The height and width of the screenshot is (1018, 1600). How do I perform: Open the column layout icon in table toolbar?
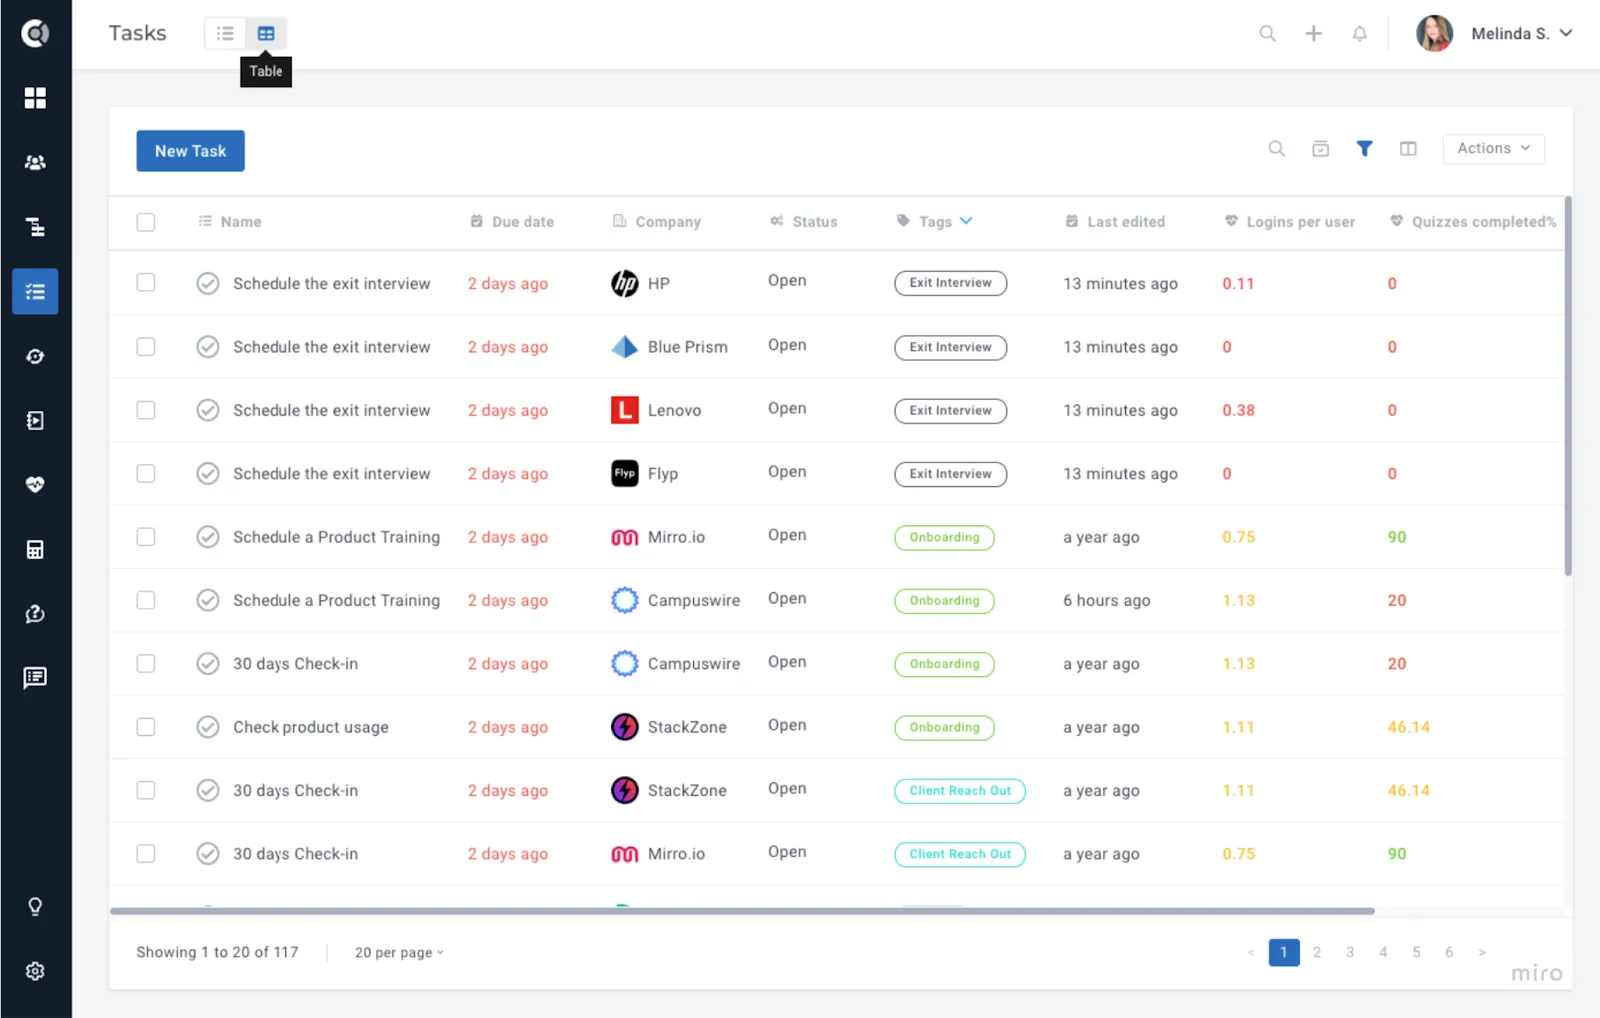point(1408,149)
